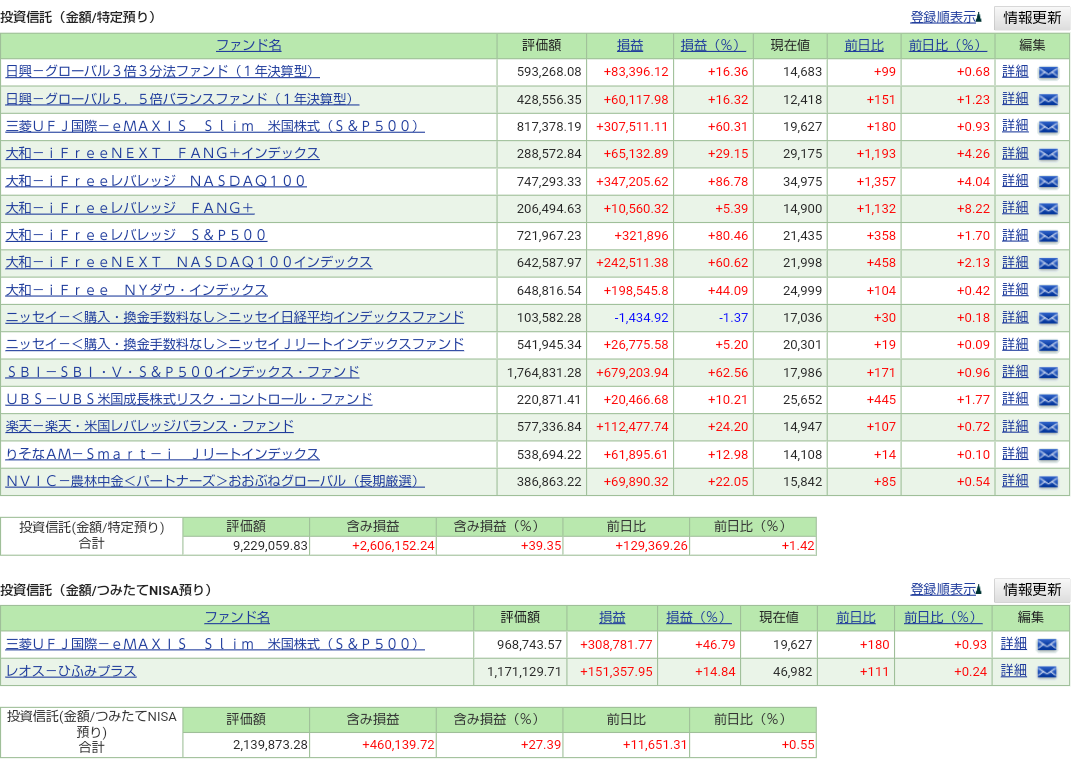Screen dimensions: 1080x764
Task: Click 登録順表示 link above 特定預り table
Action: (x=943, y=17)
